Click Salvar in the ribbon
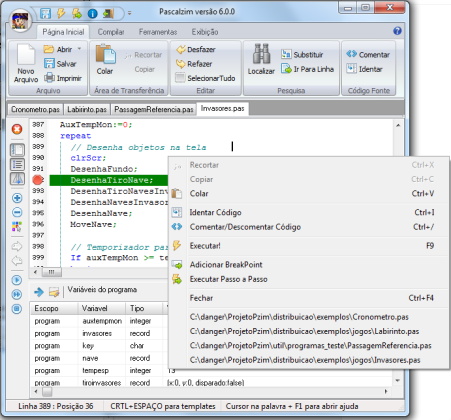The image size is (451, 420). click(60, 64)
